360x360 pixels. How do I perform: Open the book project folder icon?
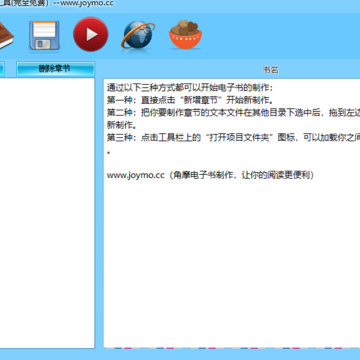click(x=5, y=36)
